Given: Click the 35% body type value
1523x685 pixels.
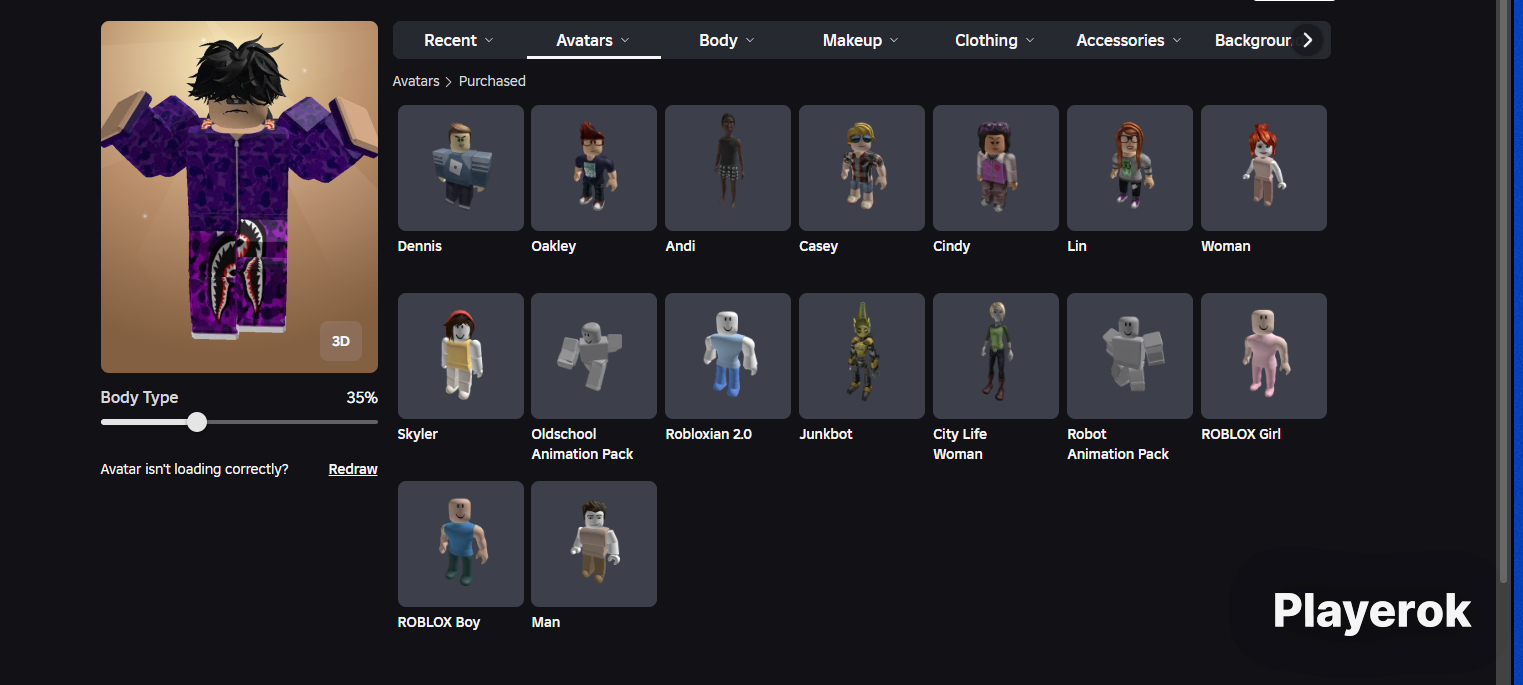Looking at the screenshot, I should tap(362, 398).
